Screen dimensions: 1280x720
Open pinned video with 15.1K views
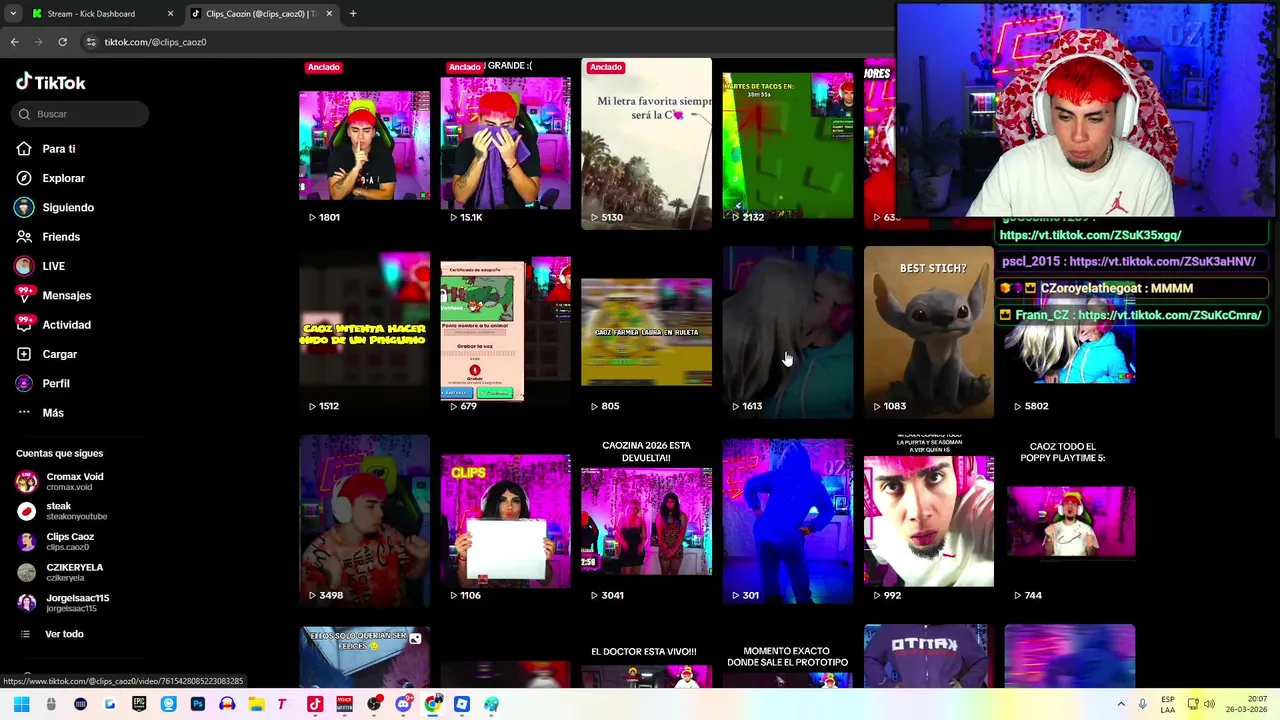505,143
